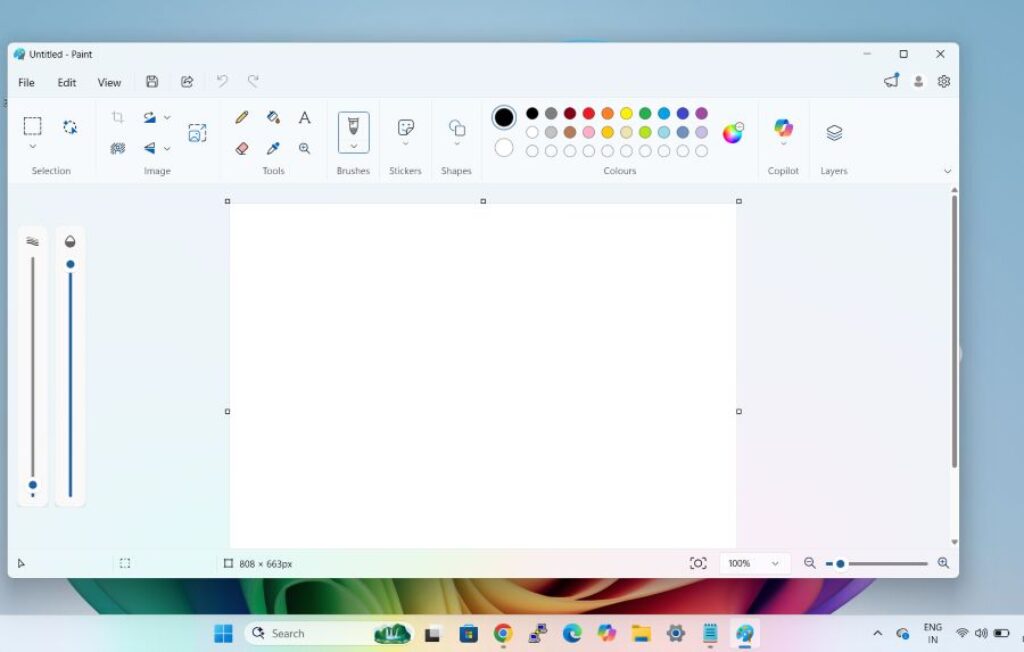Show hidden system tray icons
This screenshot has height=652, width=1024.
pos(878,633)
